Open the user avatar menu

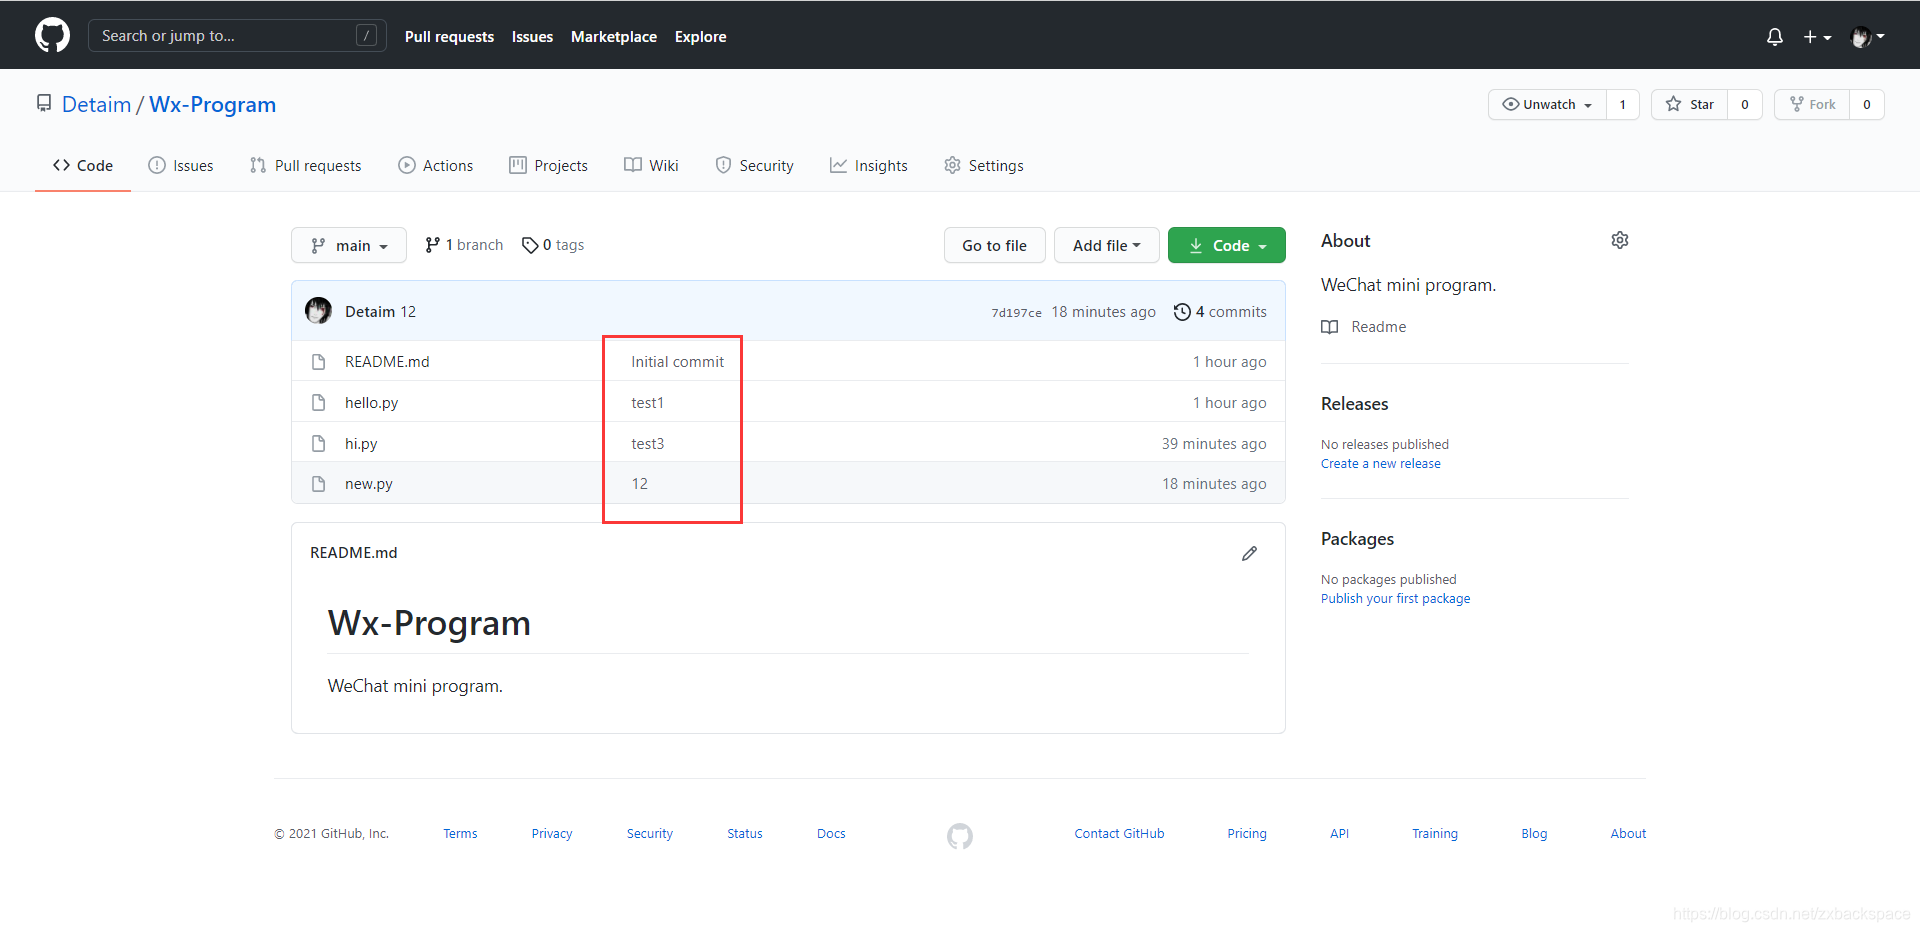coord(1867,37)
